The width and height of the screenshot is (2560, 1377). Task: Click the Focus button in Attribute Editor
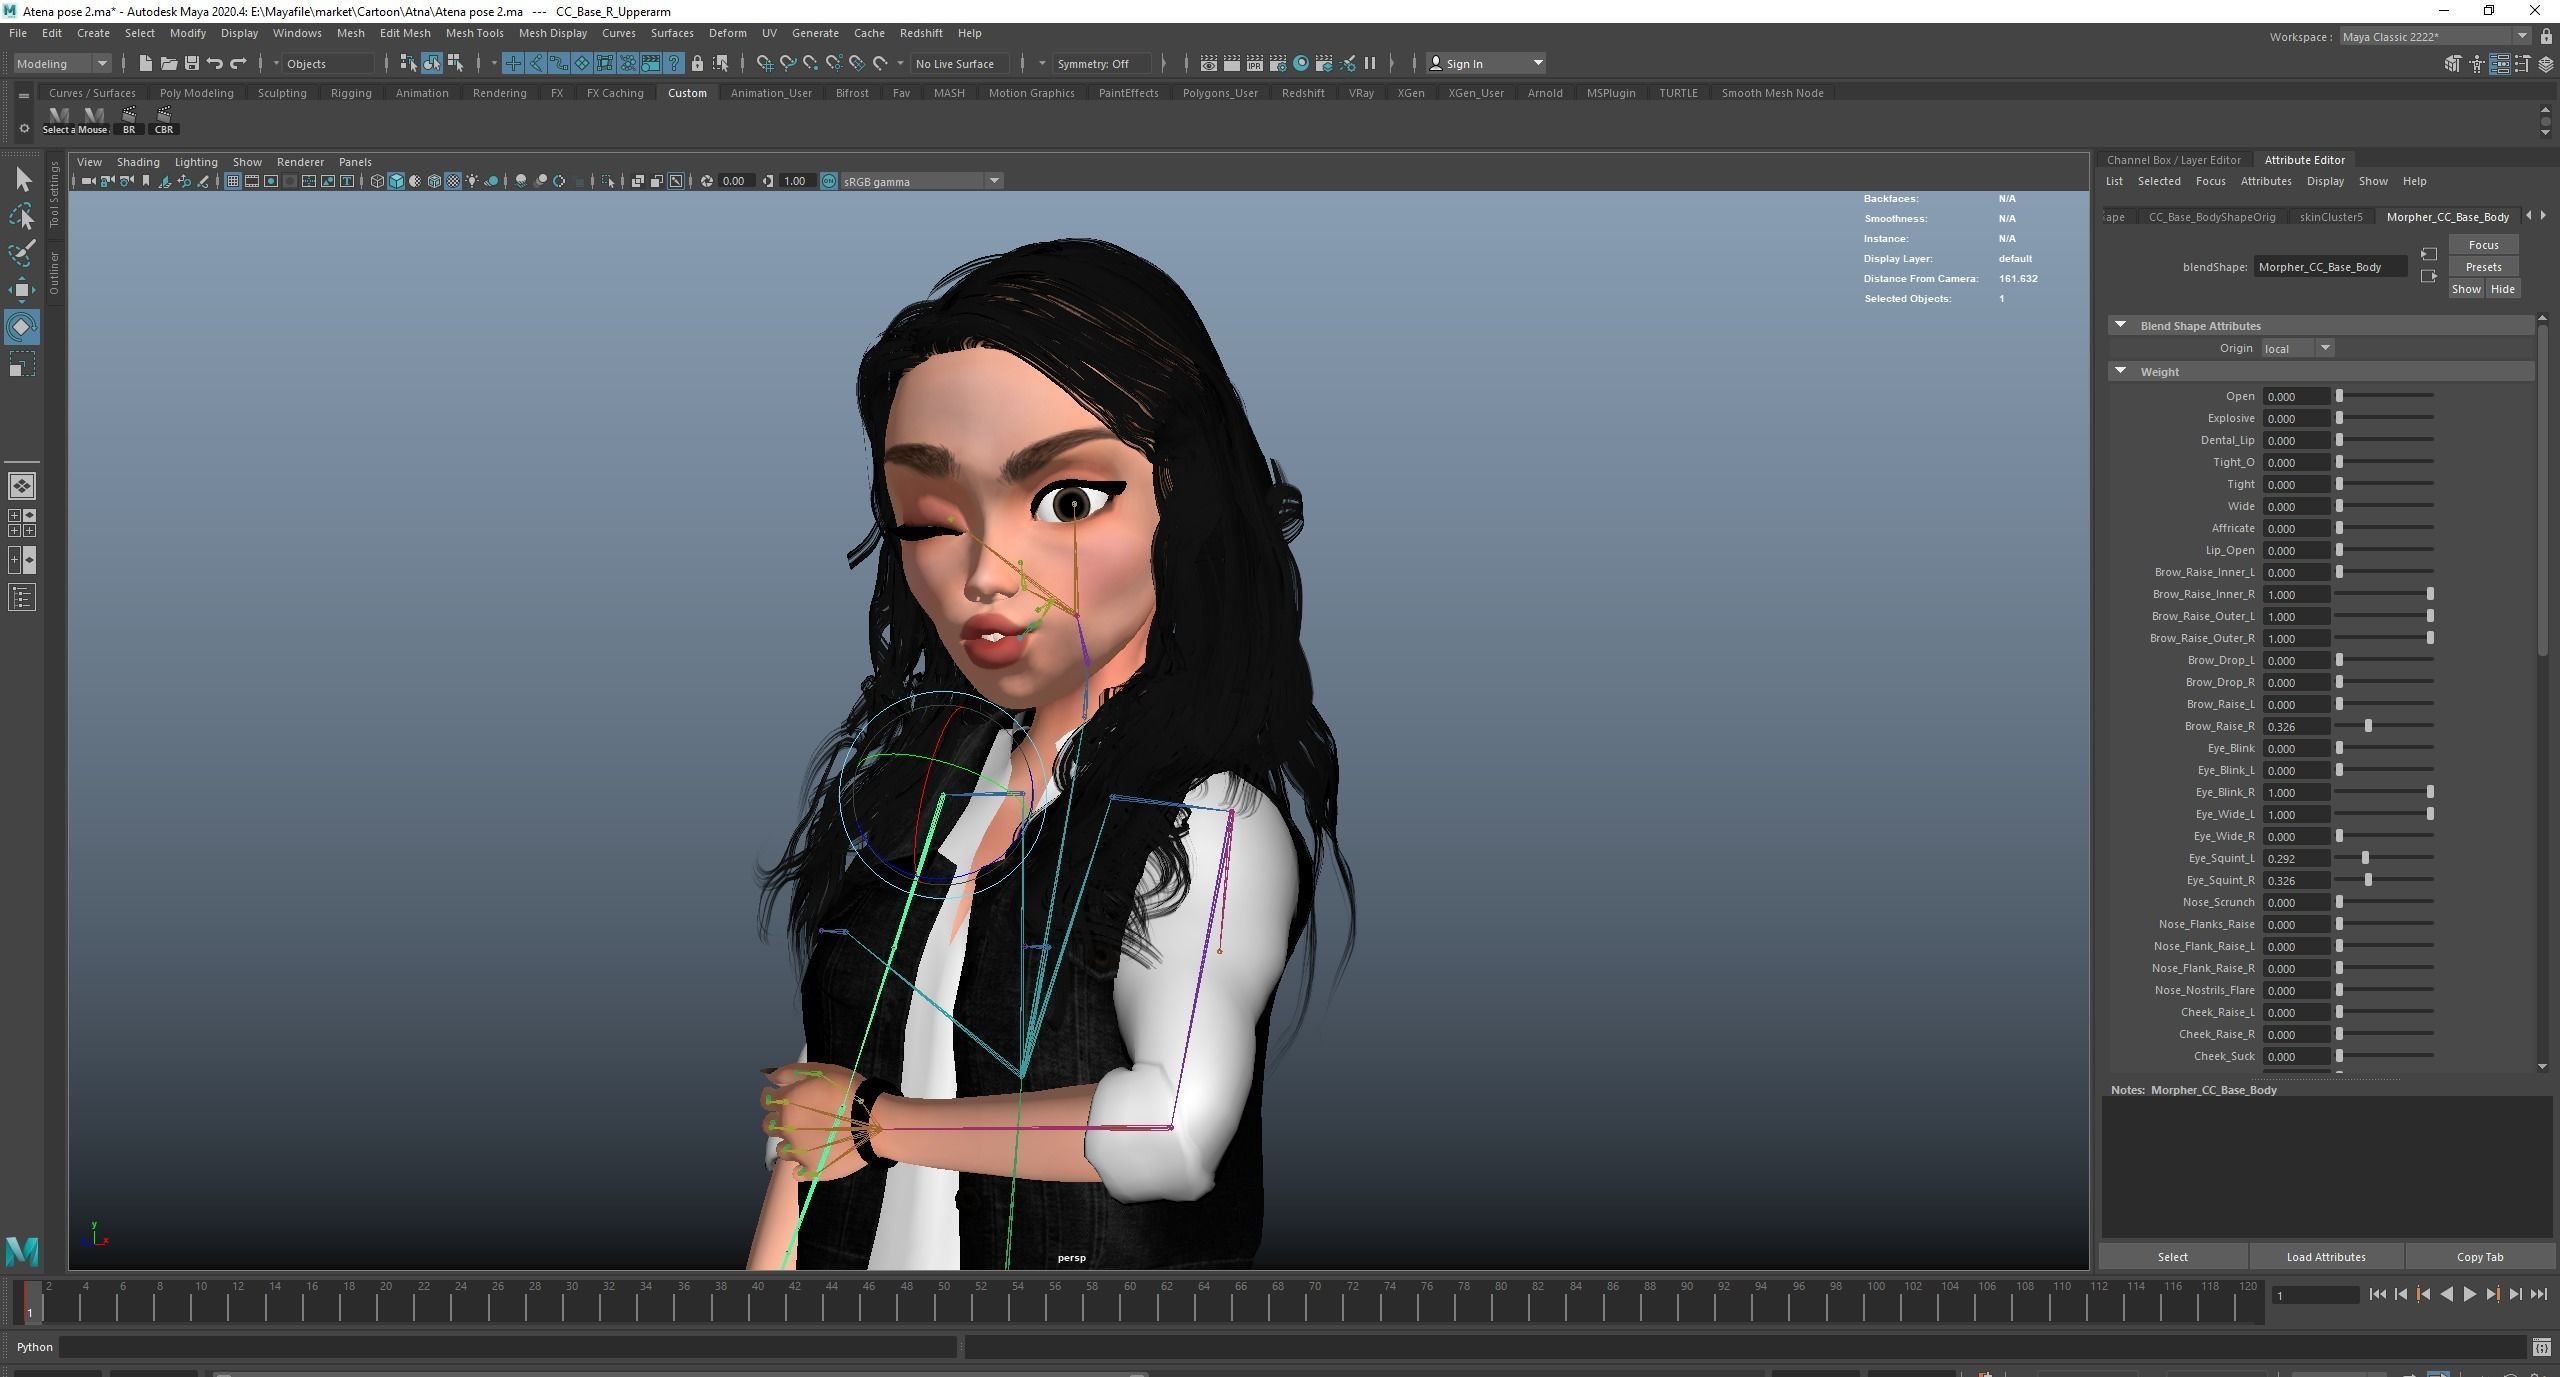[2484, 245]
